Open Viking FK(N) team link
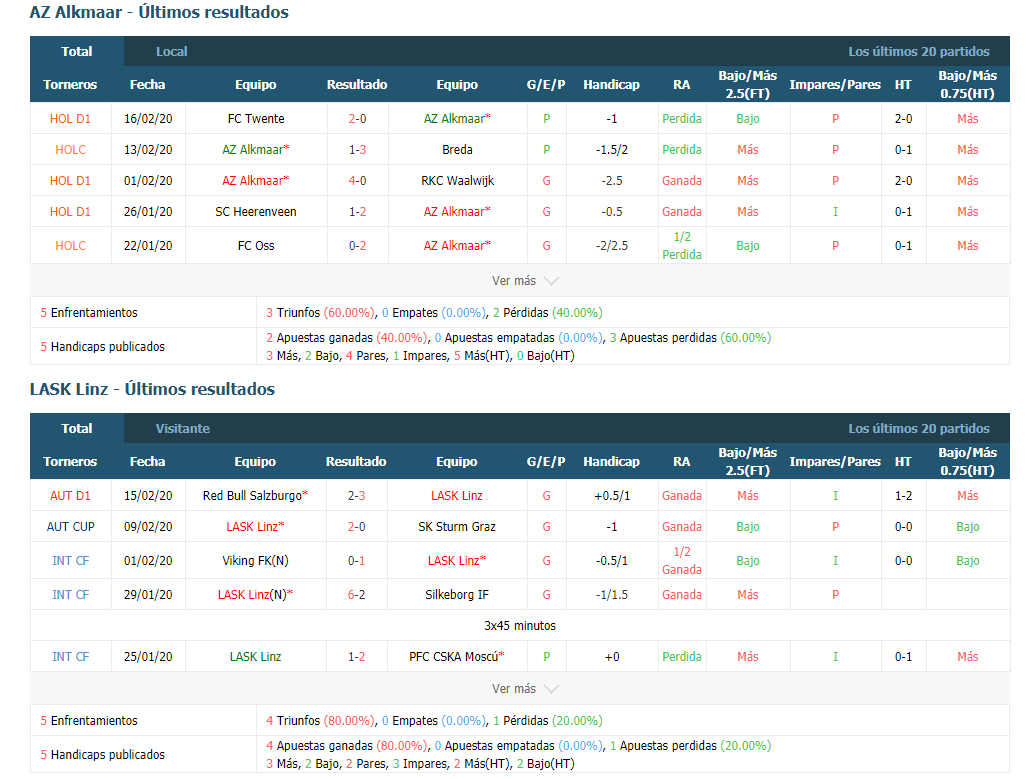1031x779 pixels. point(255,560)
